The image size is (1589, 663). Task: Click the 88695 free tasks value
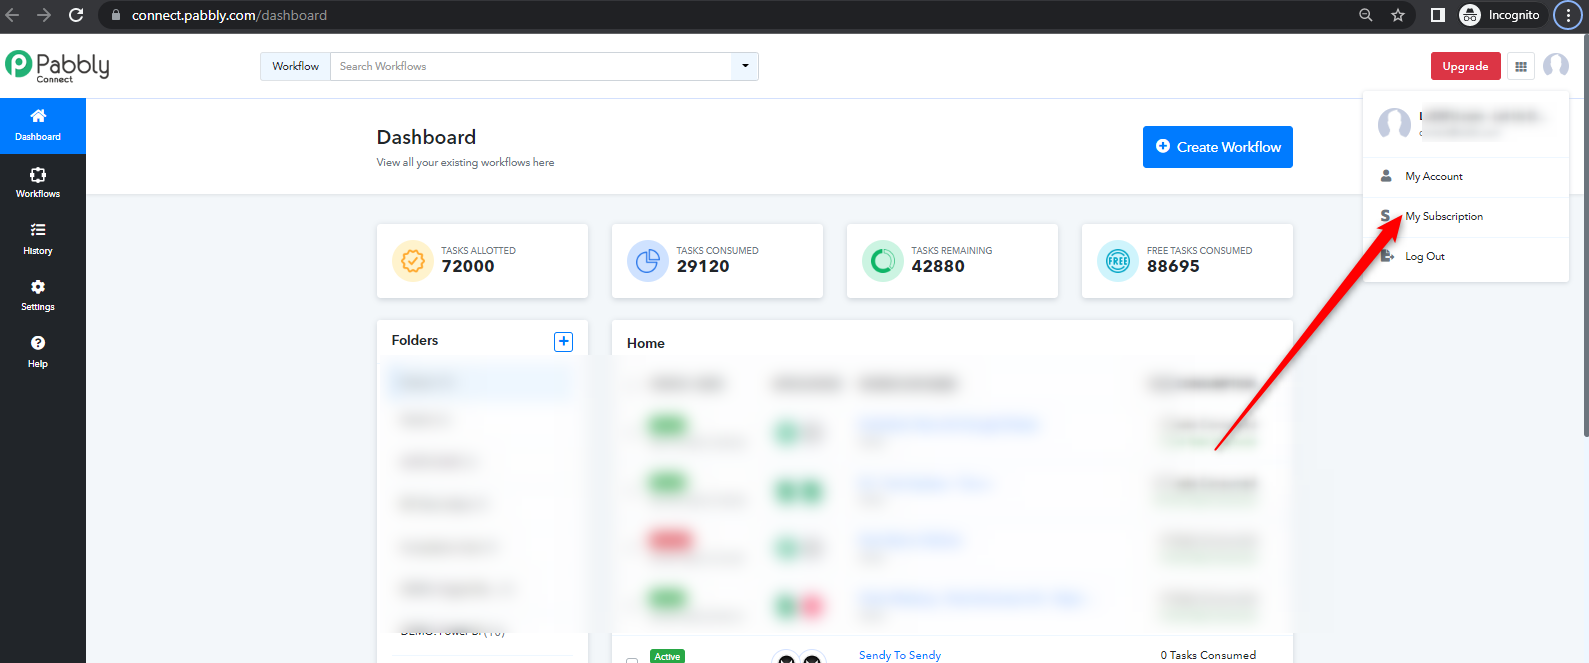click(x=1173, y=266)
